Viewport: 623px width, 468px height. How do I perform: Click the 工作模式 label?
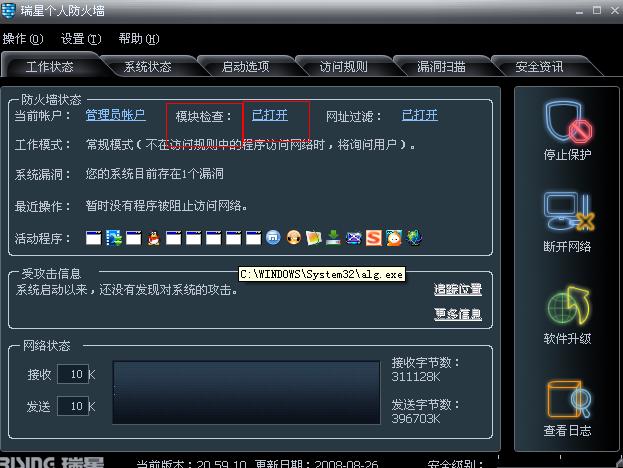[42, 144]
